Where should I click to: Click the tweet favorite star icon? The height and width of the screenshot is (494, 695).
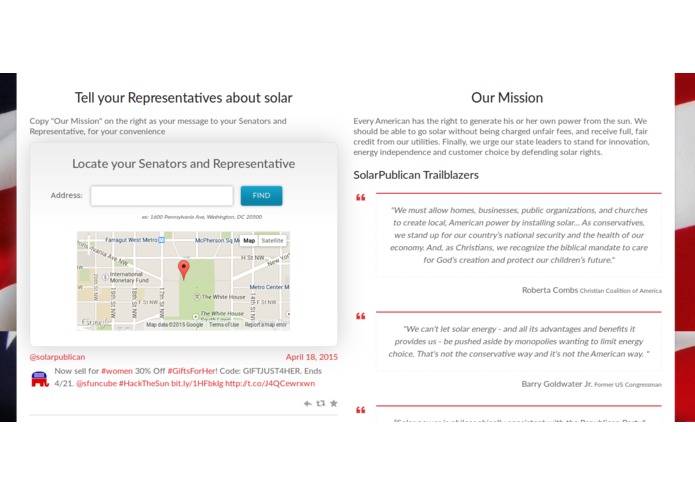pos(334,403)
